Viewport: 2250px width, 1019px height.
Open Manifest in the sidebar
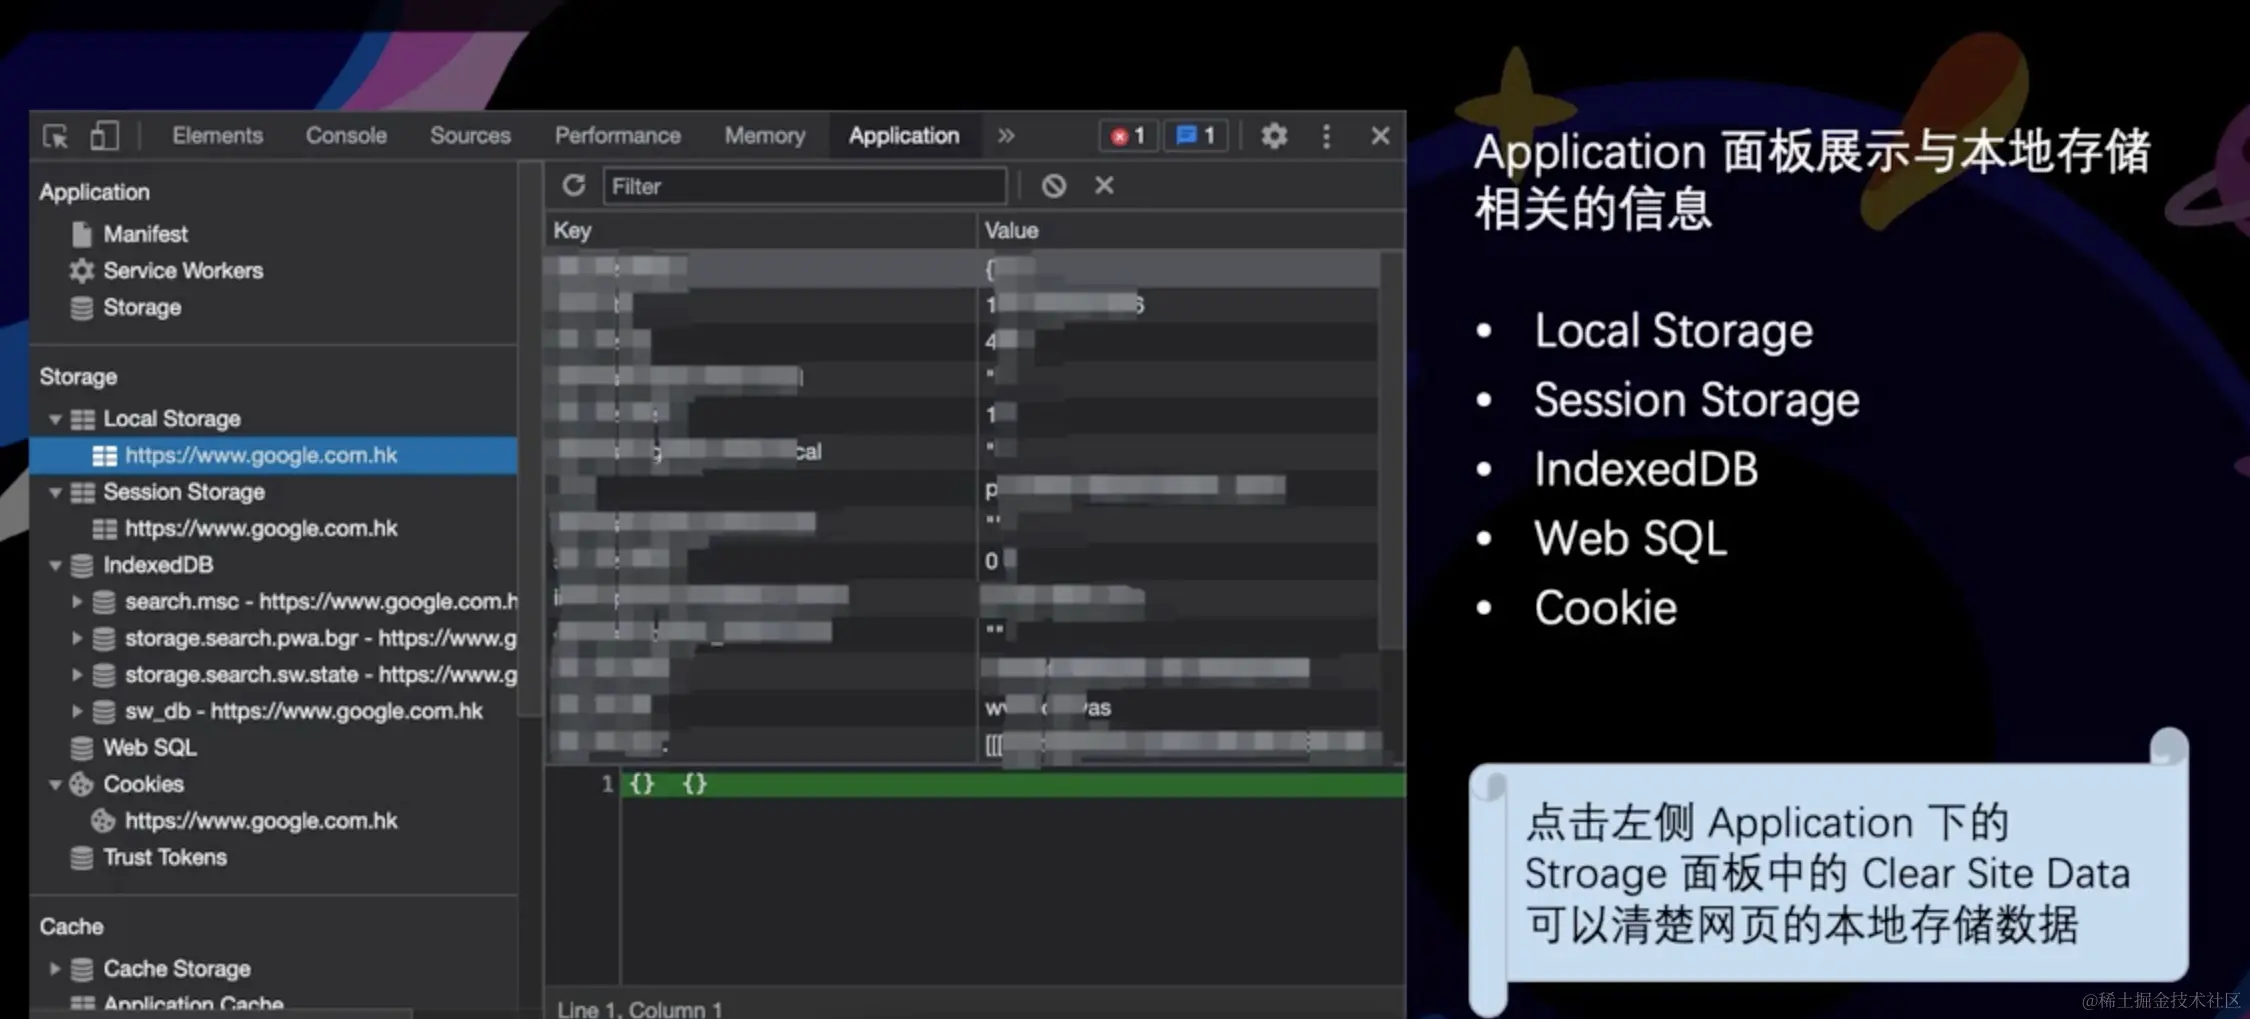(x=146, y=234)
